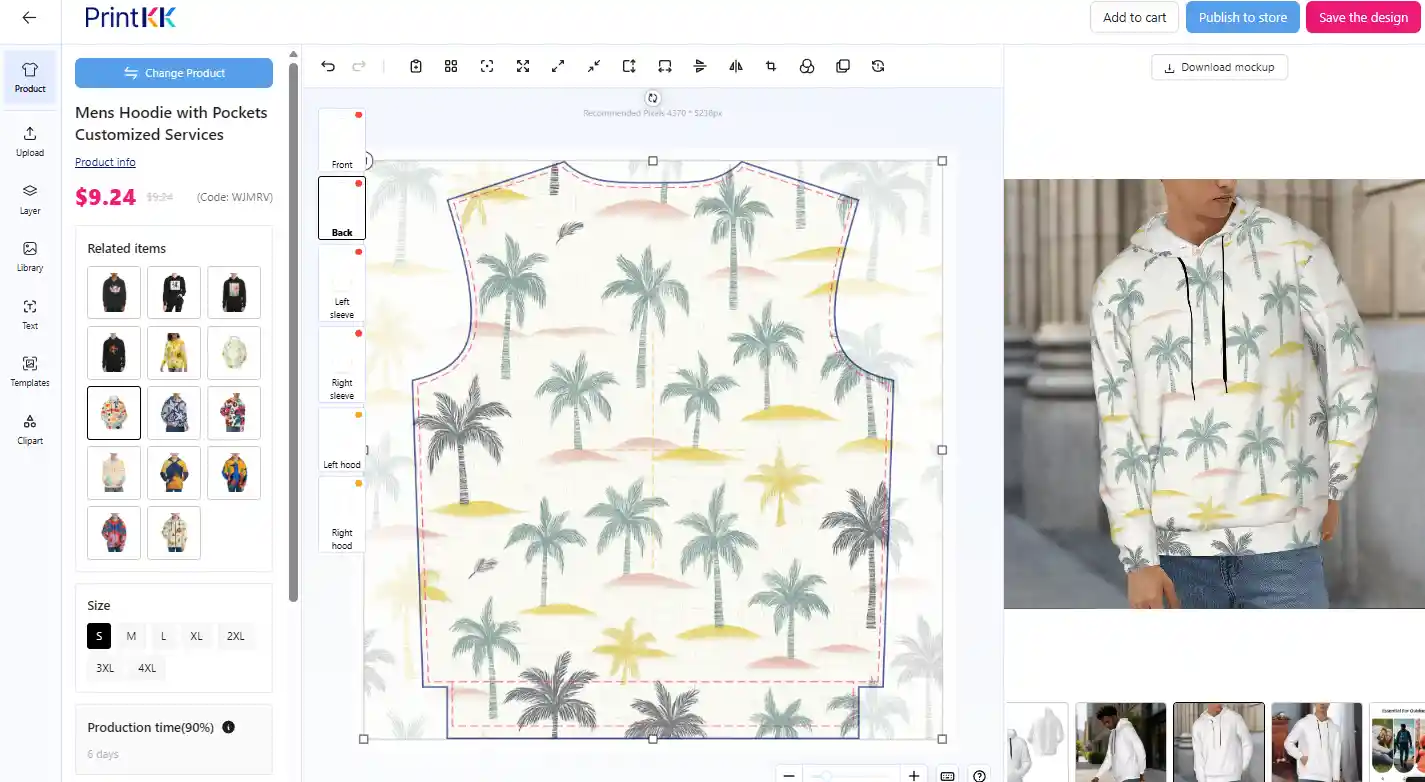The height and width of the screenshot is (782, 1425).
Task: Switch to the Front print area
Action: point(342,140)
